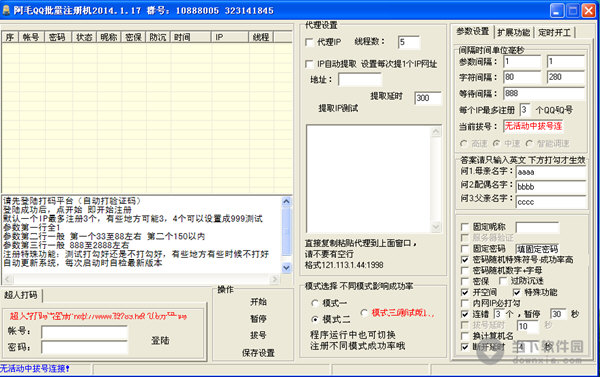Click the 拨号 button
The width and height of the screenshot is (600, 377).
(258, 335)
